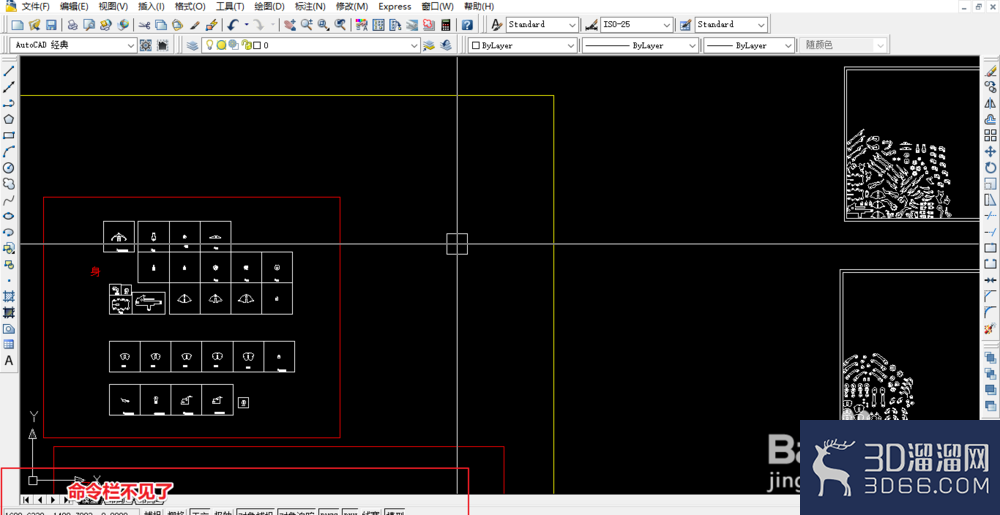Expand the undo history dropdown arrow

(x=246, y=25)
